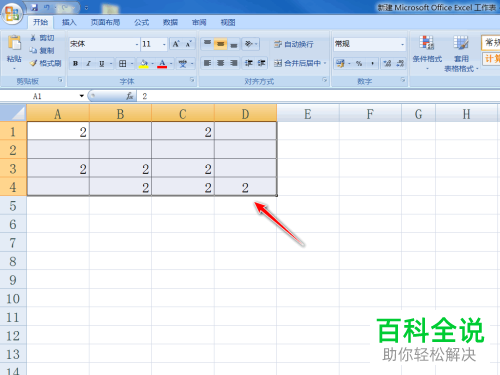500x375 pixels.
Task: Expand the number (数字) dialog launcher
Action: click(x=403, y=80)
